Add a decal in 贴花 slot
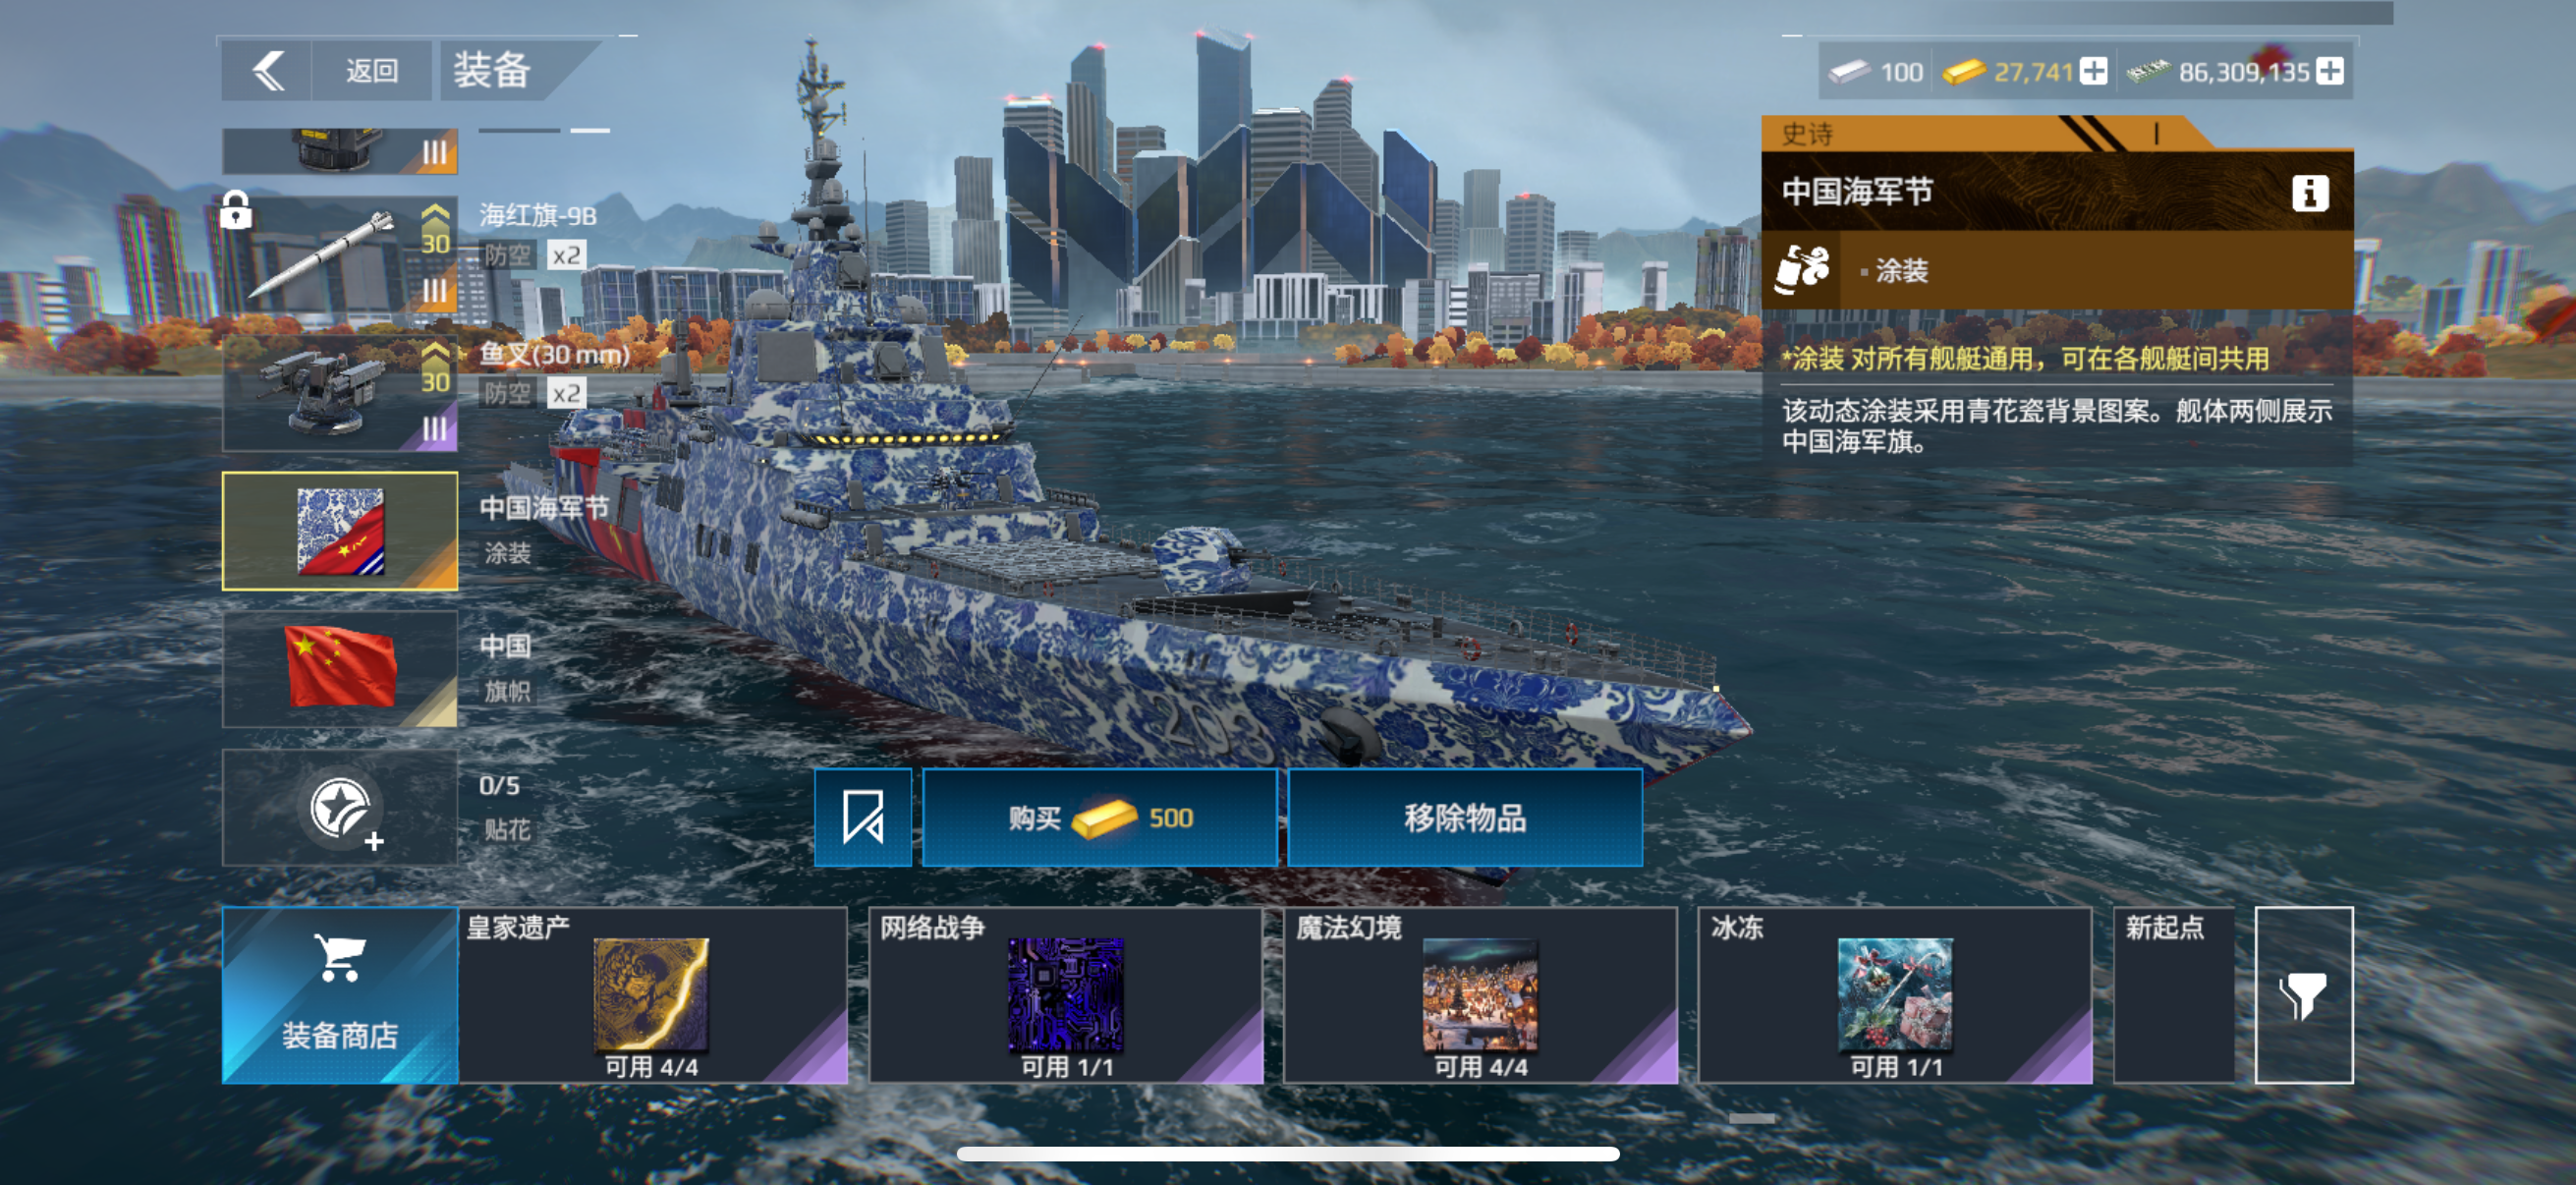This screenshot has width=2576, height=1185. (340, 807)
